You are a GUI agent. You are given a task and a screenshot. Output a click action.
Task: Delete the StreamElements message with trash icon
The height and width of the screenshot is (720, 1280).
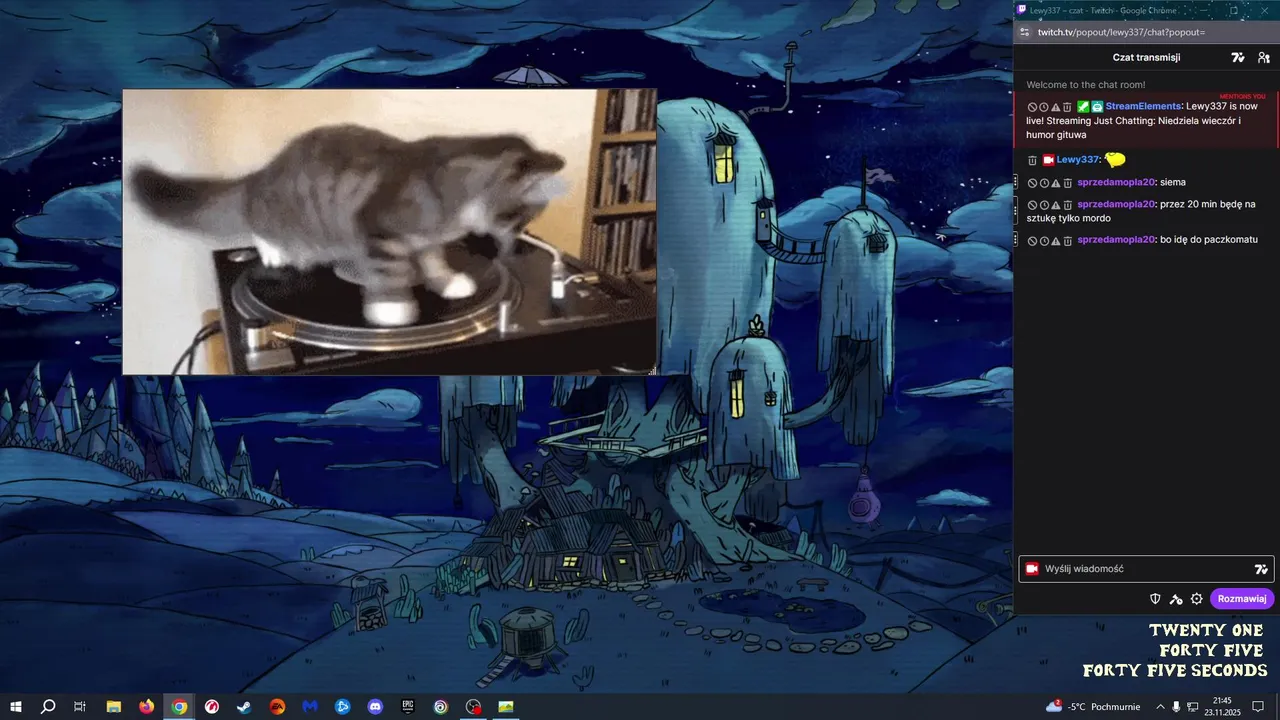click(1067, 107)
